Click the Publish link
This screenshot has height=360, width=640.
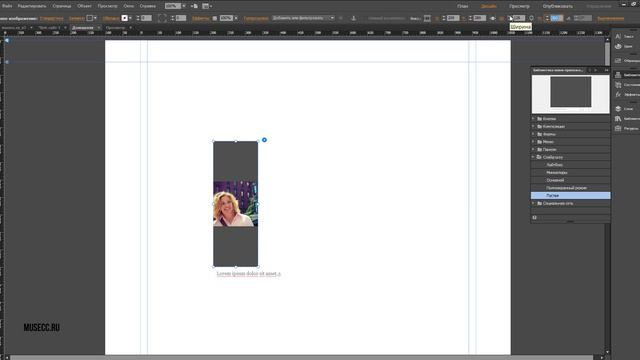point(558,6)
